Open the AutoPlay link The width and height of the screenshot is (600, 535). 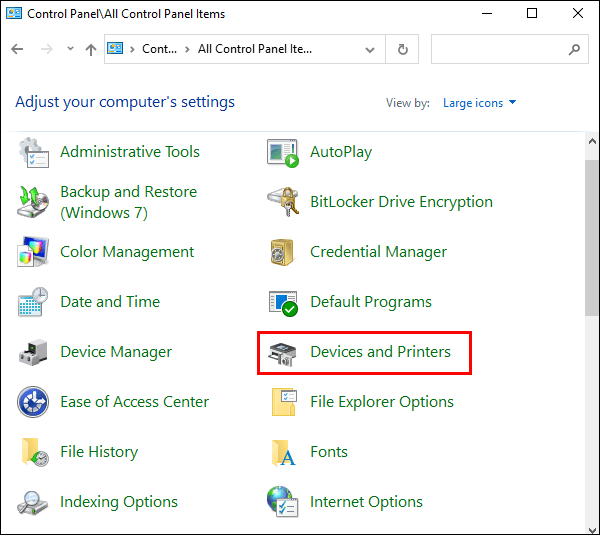point(341,152)
